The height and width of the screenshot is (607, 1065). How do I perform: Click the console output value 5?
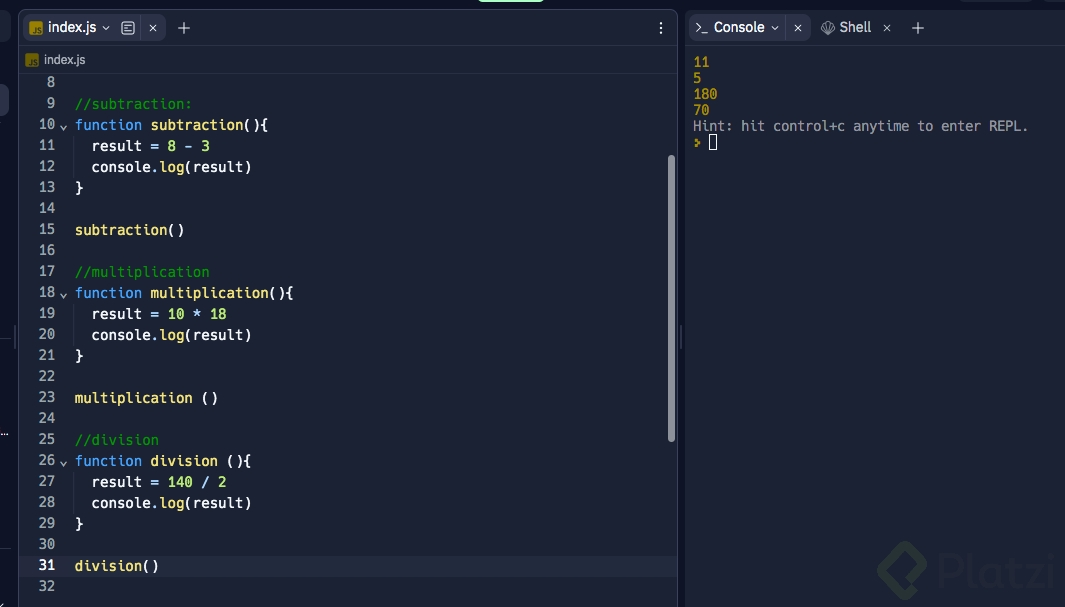tap(697, 78)
